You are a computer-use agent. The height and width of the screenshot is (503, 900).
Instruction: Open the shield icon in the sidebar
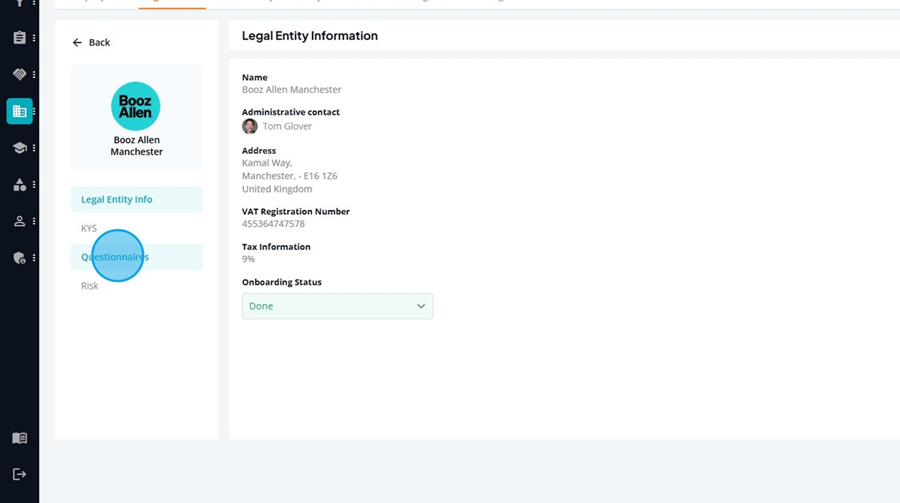point(19,258)
